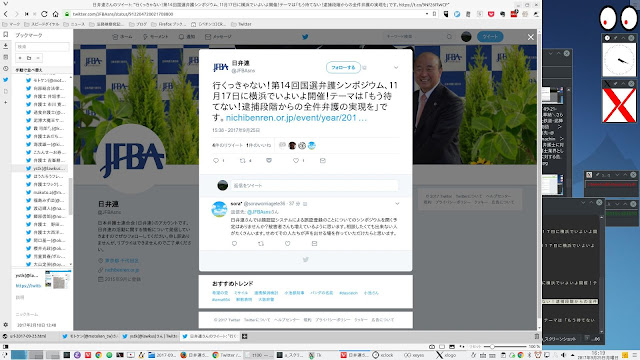The height and width of the screenshot is (360, 640).
Task: Click the Evernote elephant extension icon
Action: (502, 14)
